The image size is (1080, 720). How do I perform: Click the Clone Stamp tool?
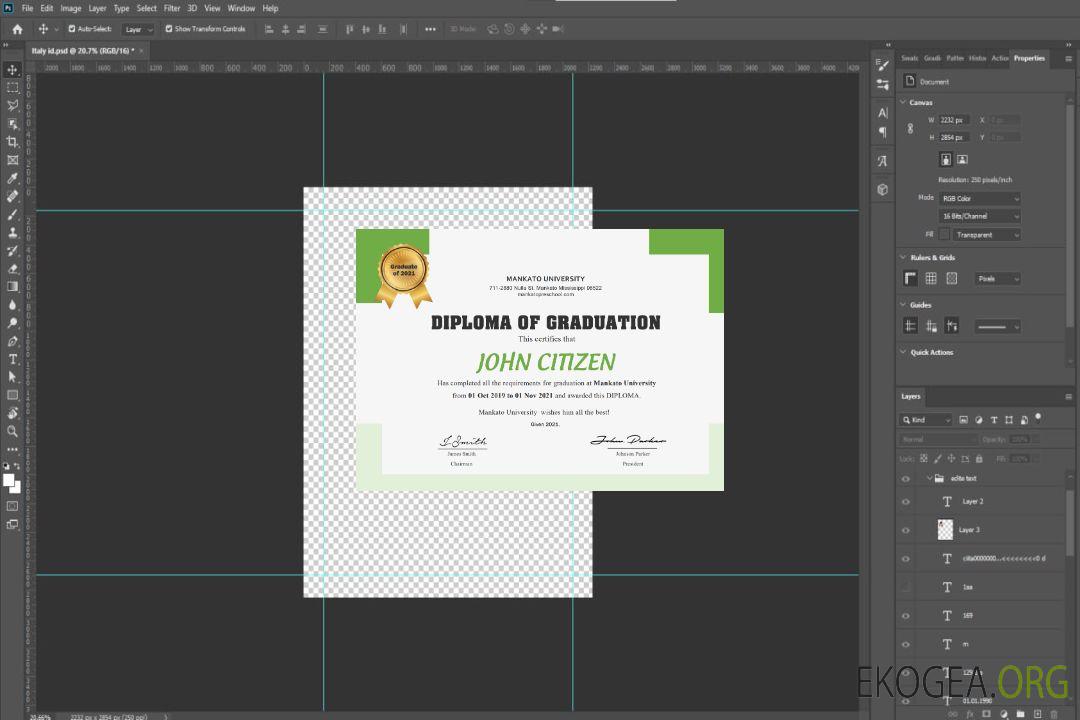point(13,233)
